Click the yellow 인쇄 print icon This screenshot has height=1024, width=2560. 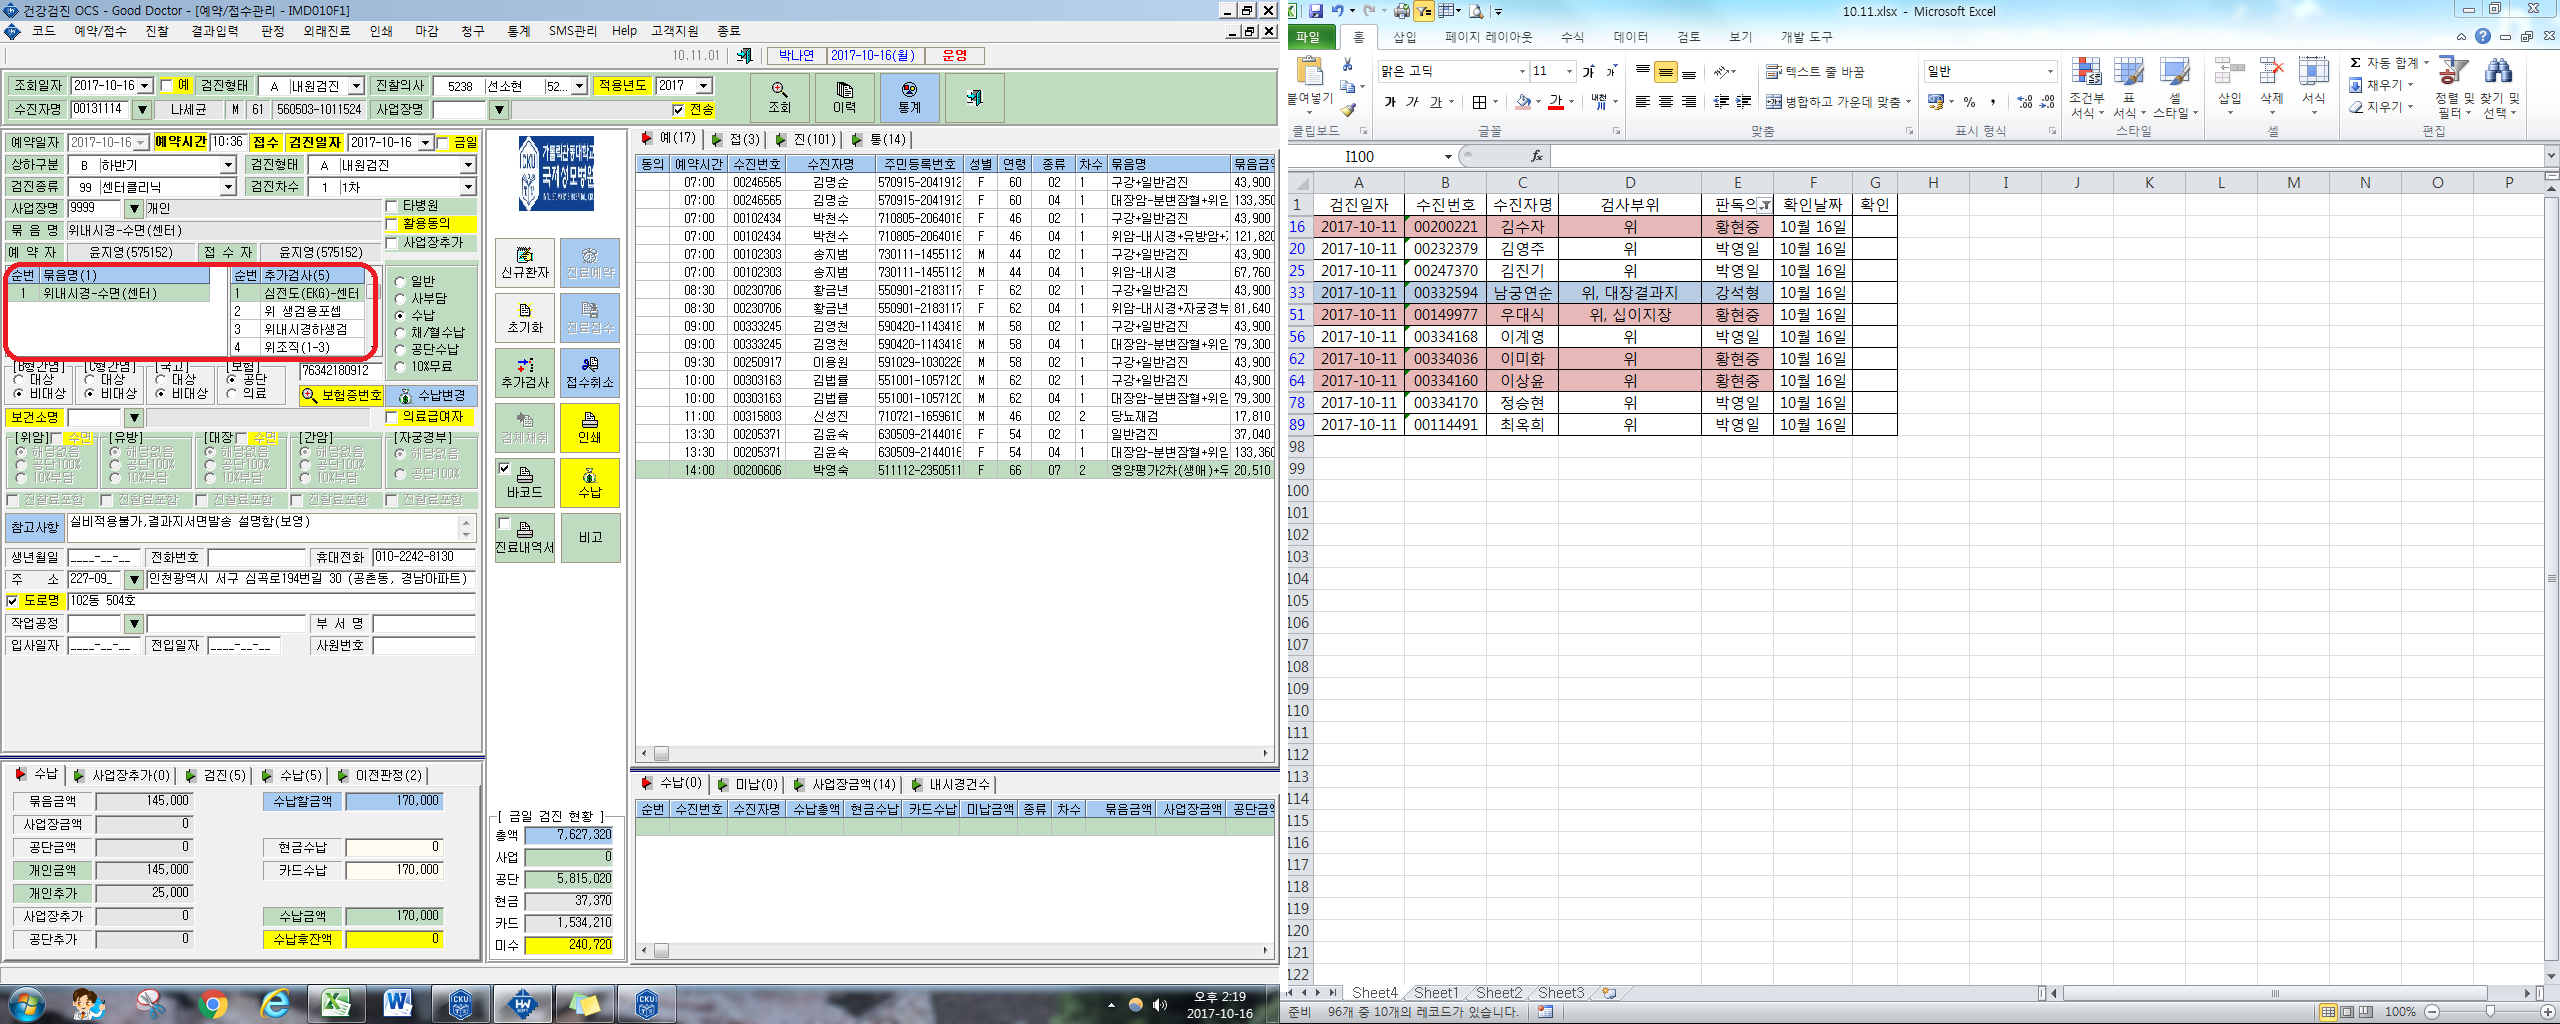590,428
